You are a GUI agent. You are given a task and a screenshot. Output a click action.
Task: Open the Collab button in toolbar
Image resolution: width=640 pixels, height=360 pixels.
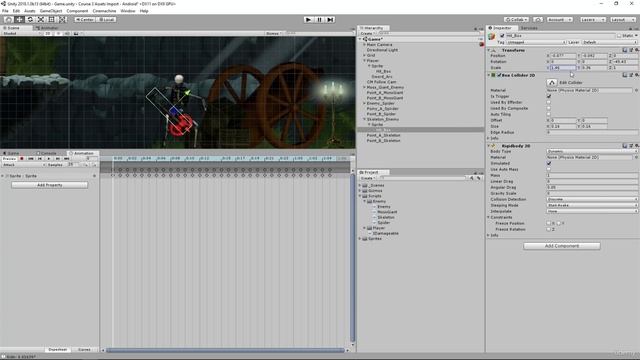coord(516,20)
